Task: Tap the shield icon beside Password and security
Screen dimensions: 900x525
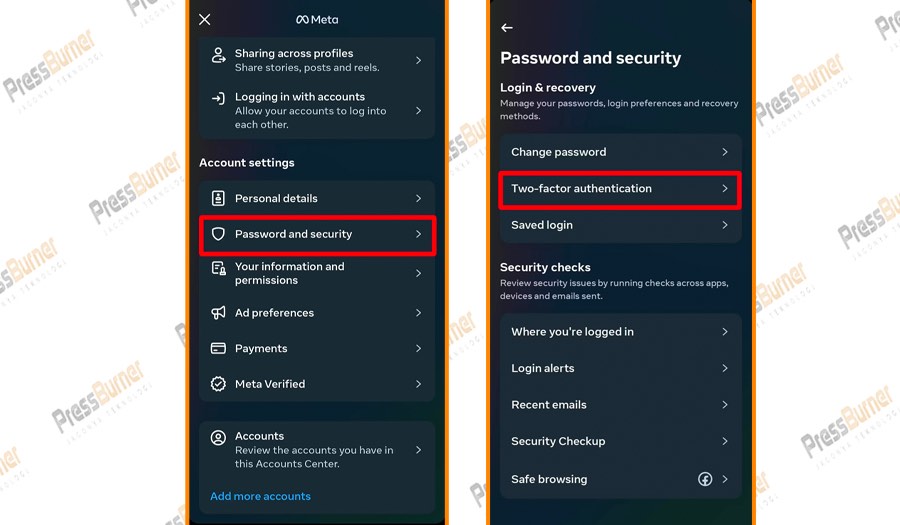Action: [x=218, y=234]
